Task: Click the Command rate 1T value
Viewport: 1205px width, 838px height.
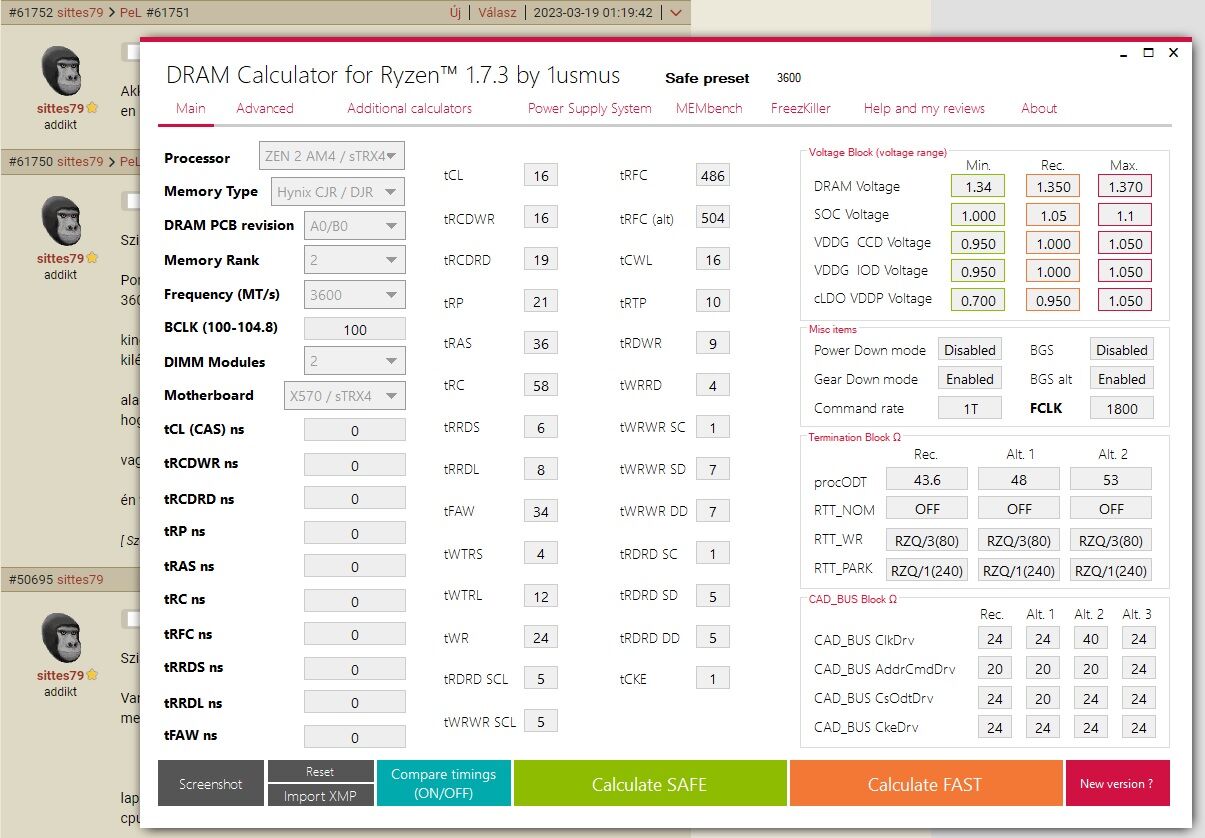Action: (x=970, y=408)
